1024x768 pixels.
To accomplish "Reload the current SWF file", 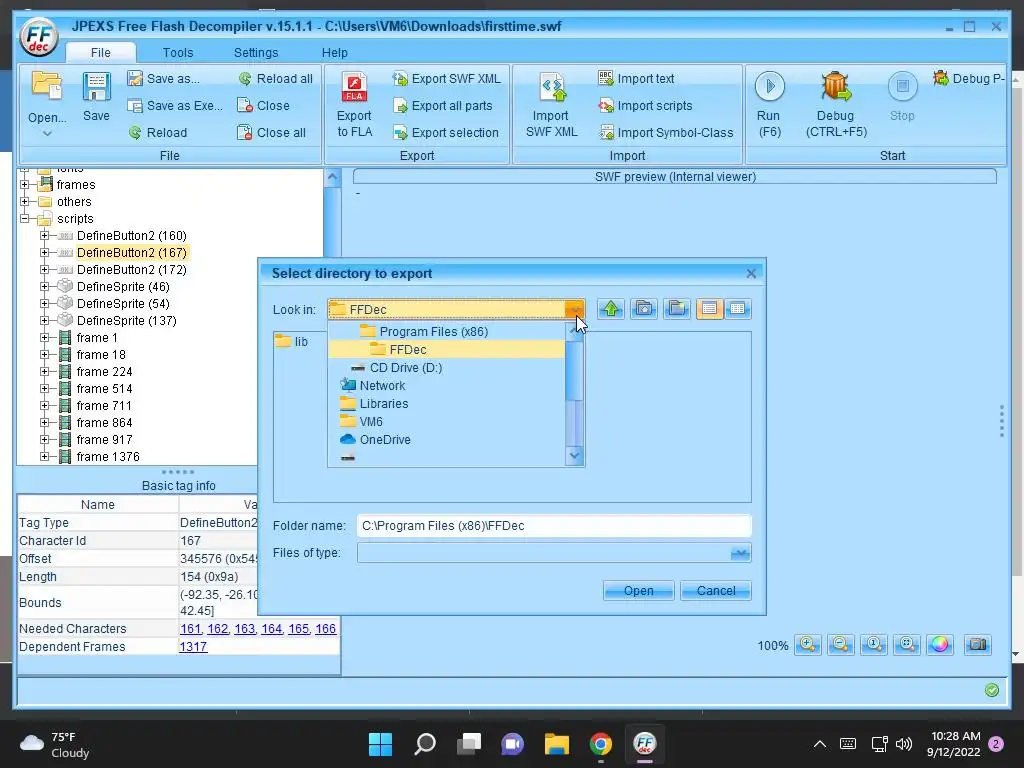I will 157,133.
